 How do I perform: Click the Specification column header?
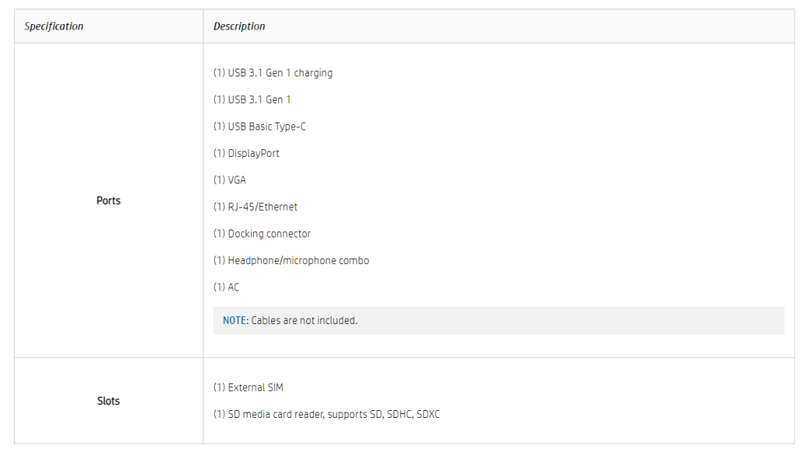[x=54, y=27]
